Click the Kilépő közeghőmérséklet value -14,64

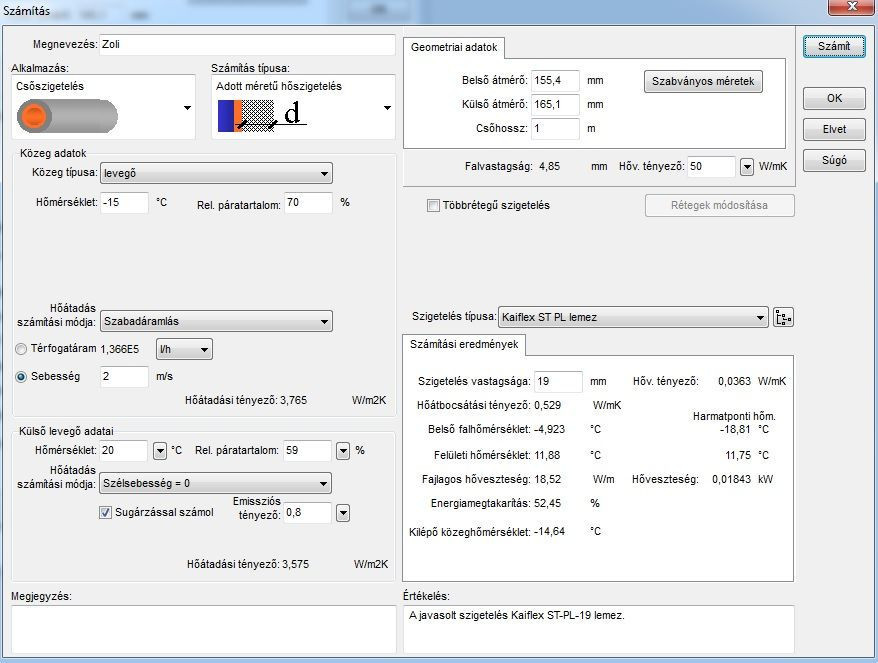click(549, 531)
